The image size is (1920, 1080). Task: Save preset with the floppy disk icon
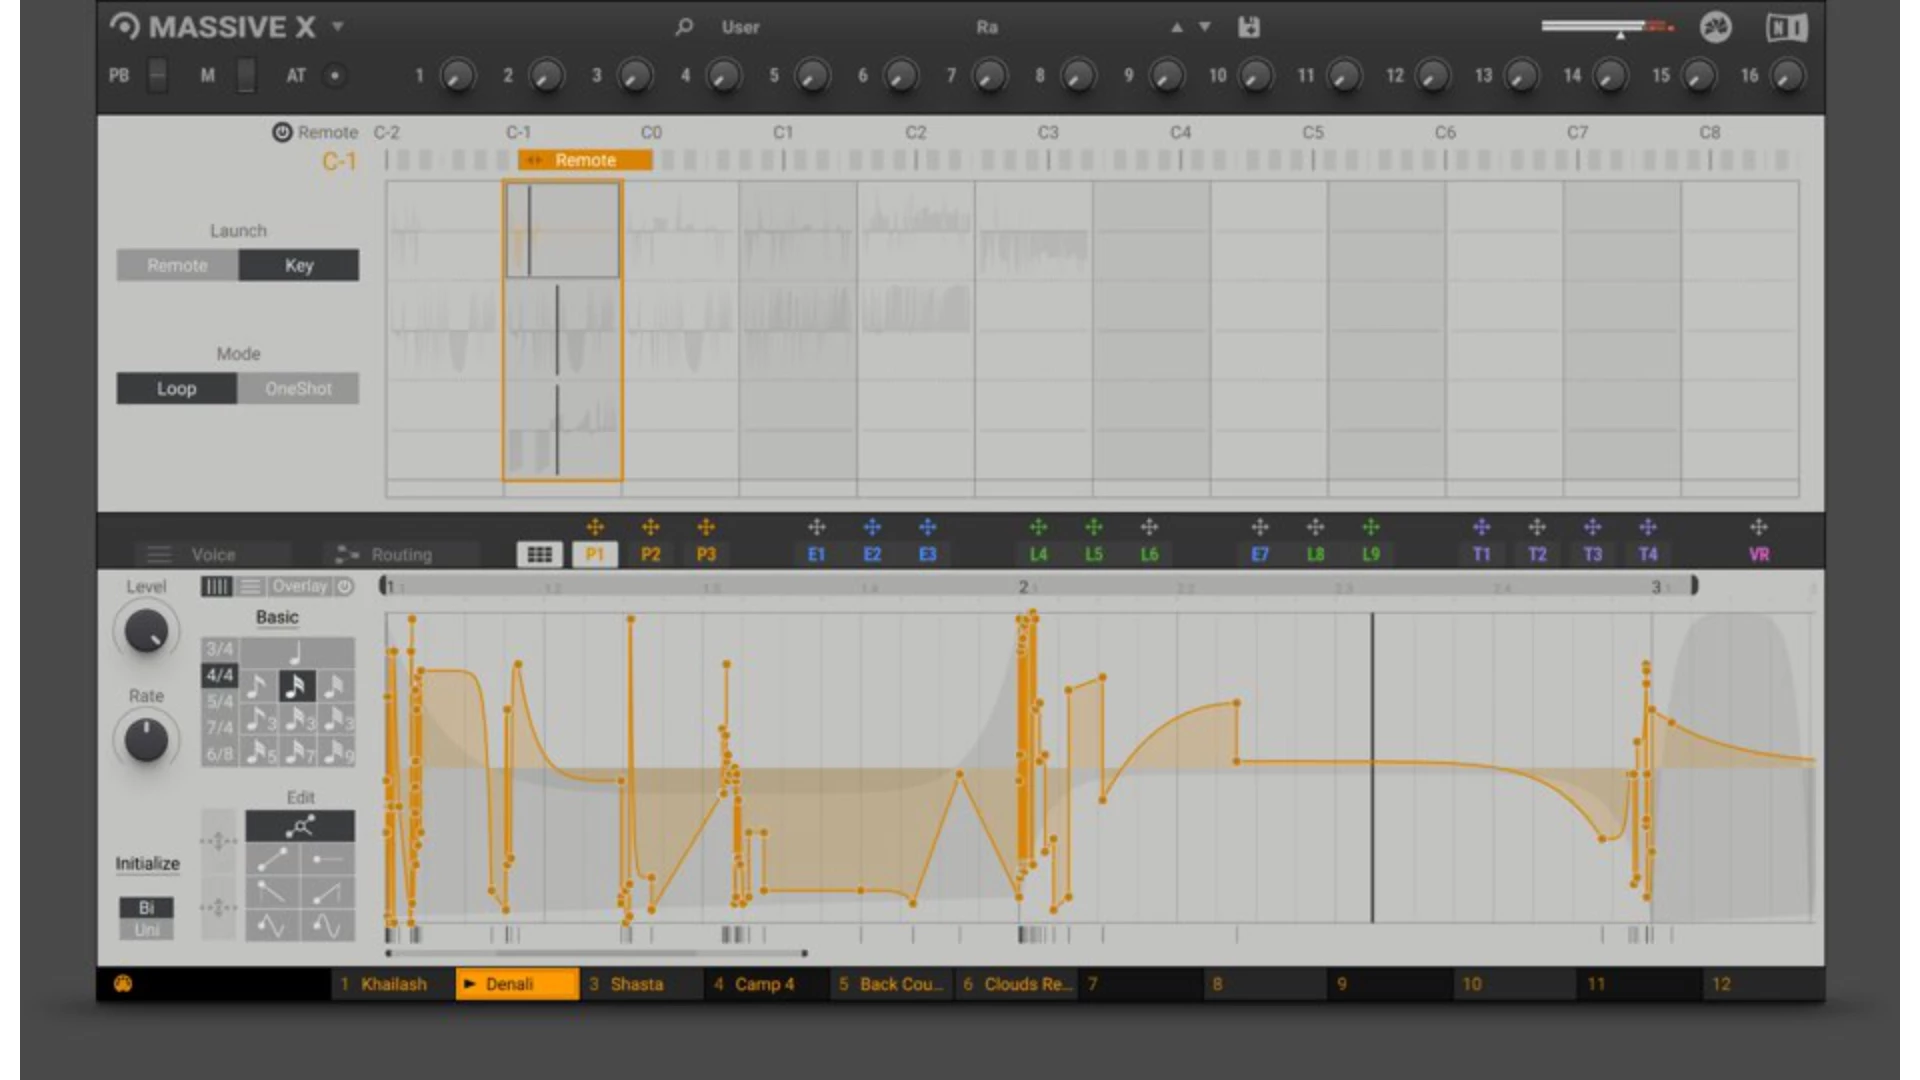[1249, 27]
